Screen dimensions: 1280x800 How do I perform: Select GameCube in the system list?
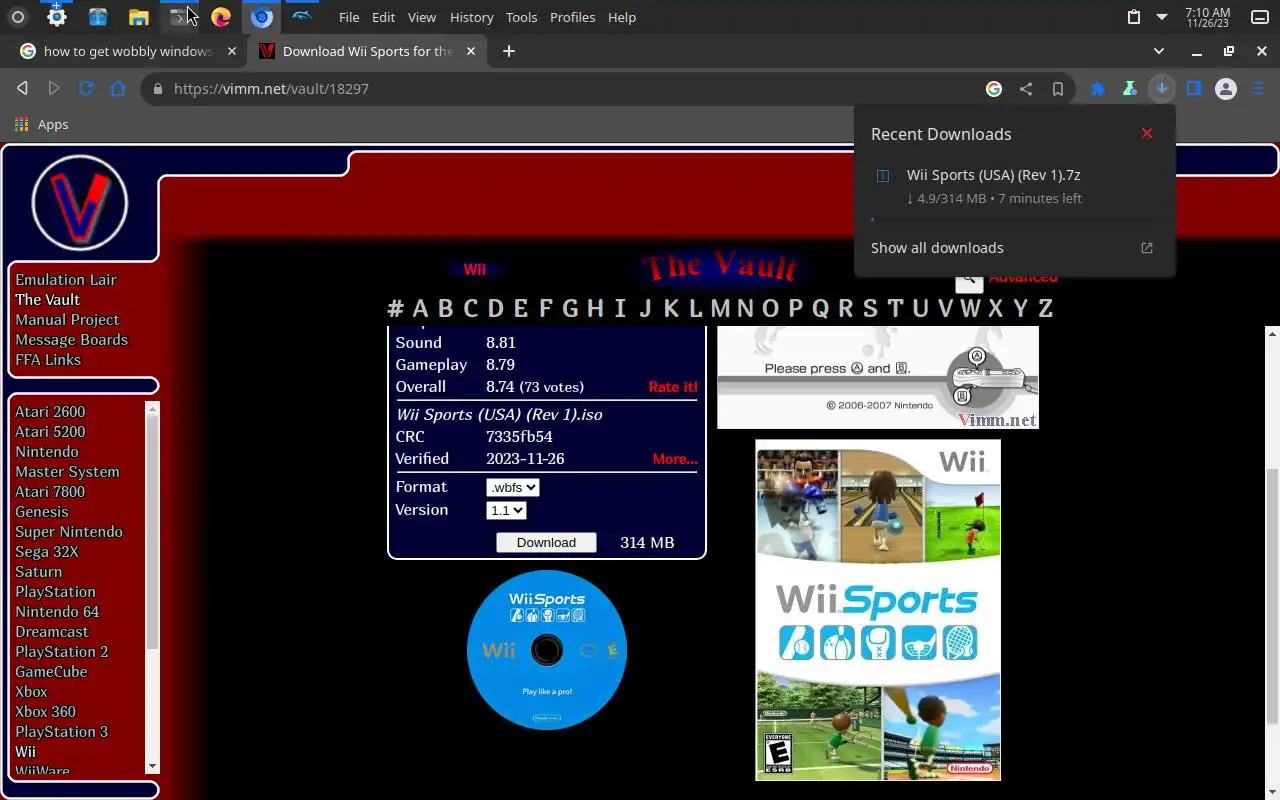(x=51, y=672)
